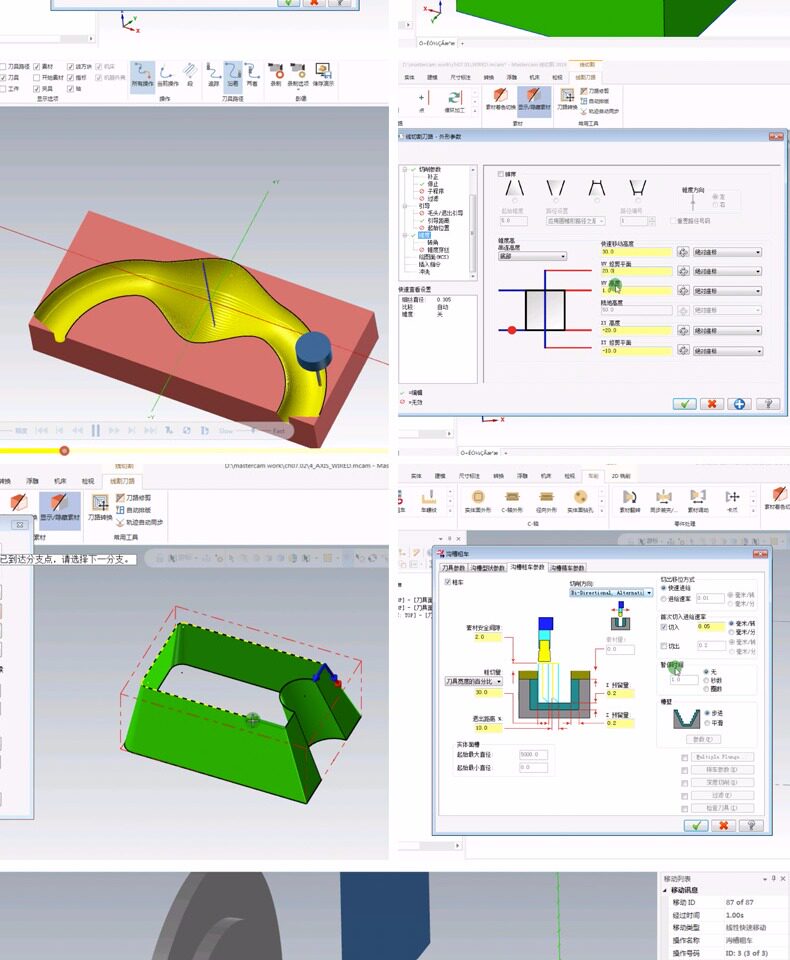Click 重新加工 refresh icon in top-right ribbon

454,102
